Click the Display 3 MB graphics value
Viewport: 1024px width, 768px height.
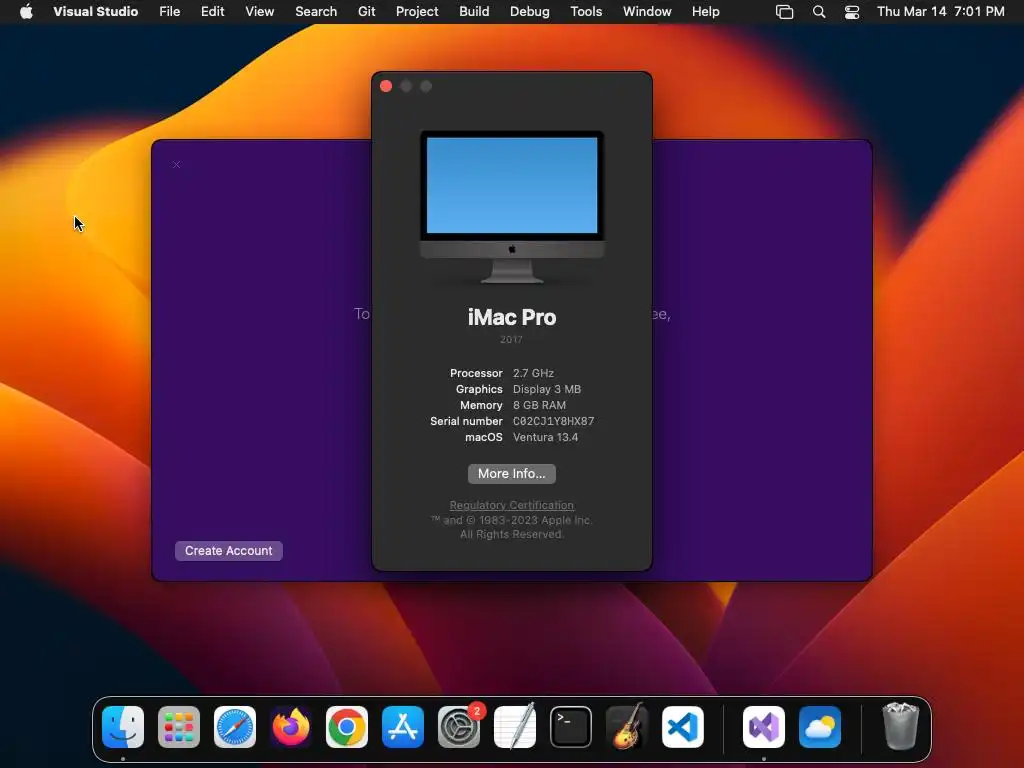[x=547, y=389]
